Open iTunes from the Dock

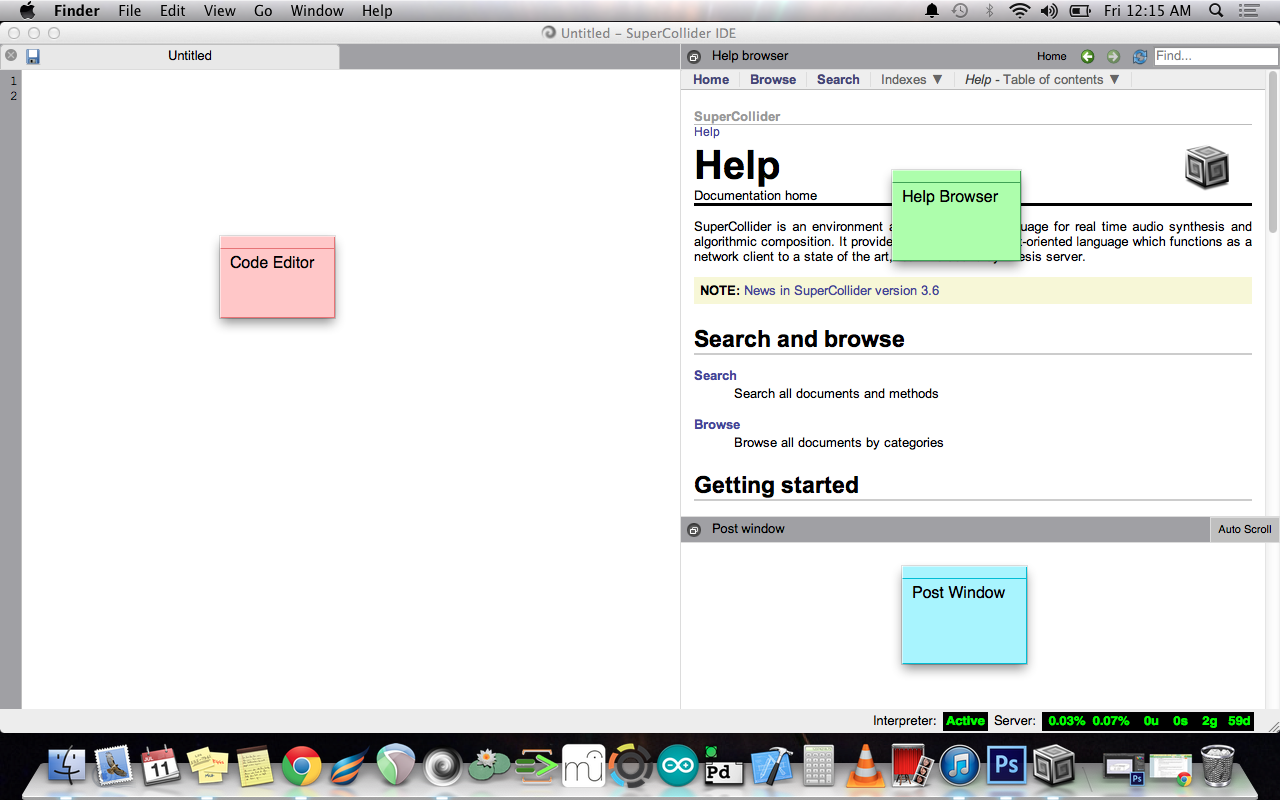tap(959, 766)
